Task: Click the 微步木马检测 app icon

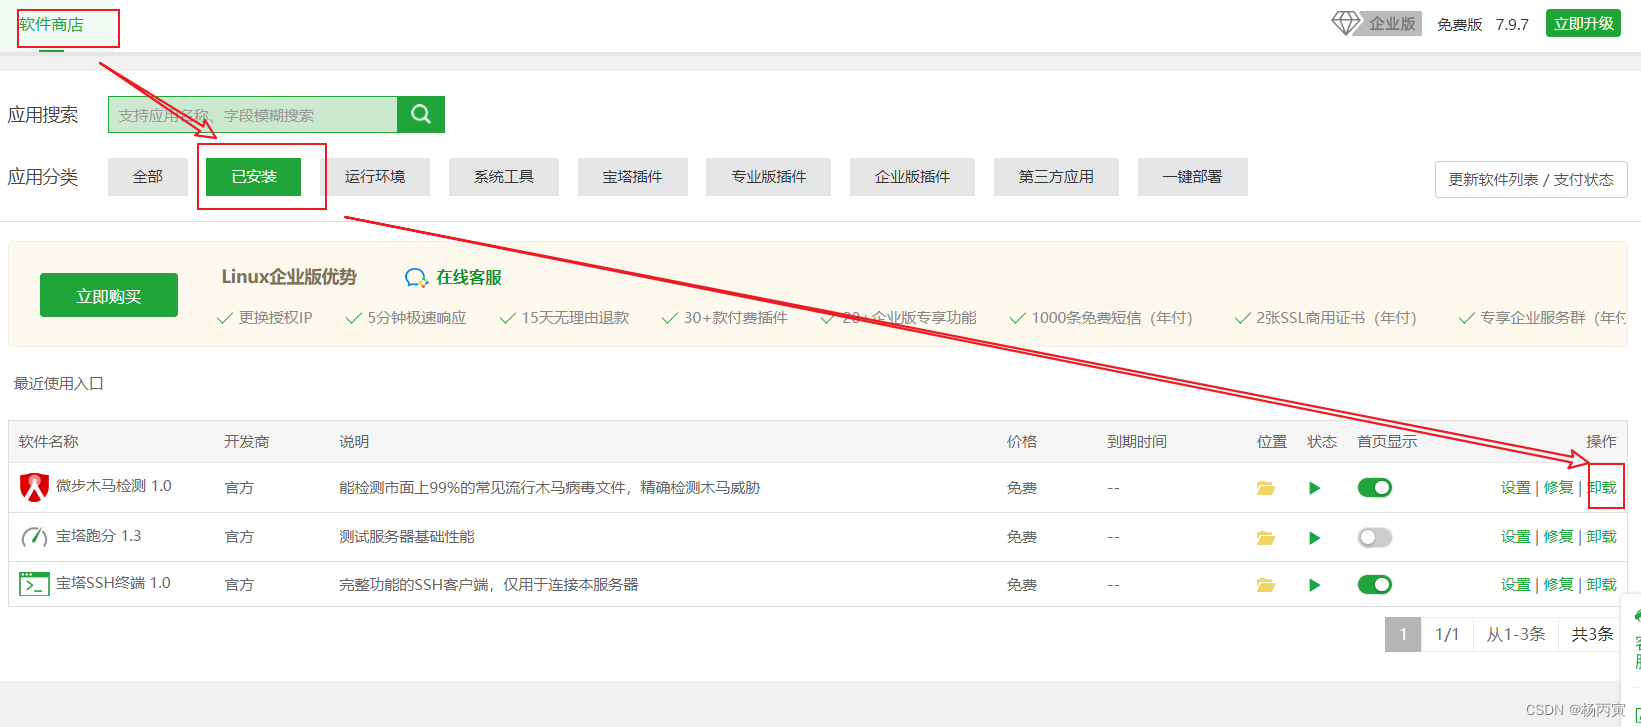Action: point(35,487)
